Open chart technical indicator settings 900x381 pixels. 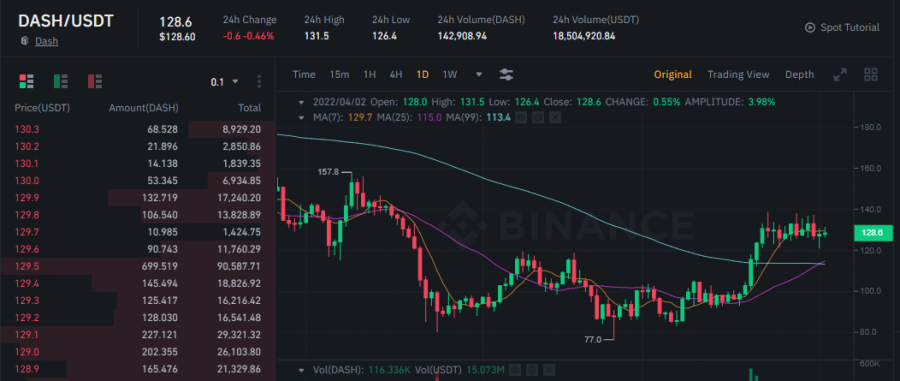click(x=506, y=75)
